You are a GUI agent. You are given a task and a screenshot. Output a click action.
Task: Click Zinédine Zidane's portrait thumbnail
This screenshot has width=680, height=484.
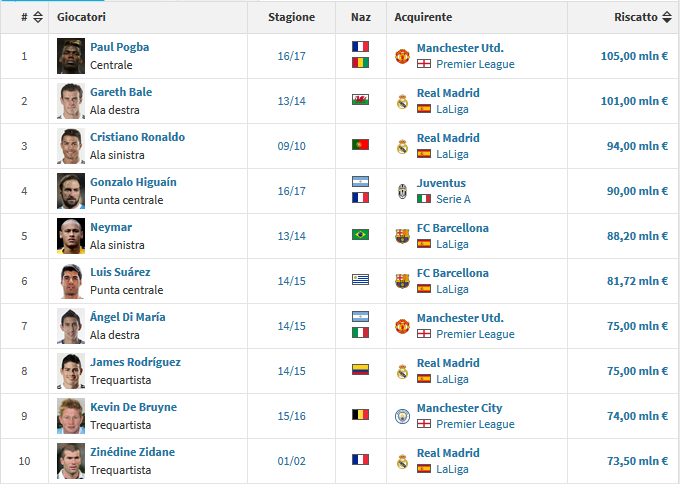[71, 461]
